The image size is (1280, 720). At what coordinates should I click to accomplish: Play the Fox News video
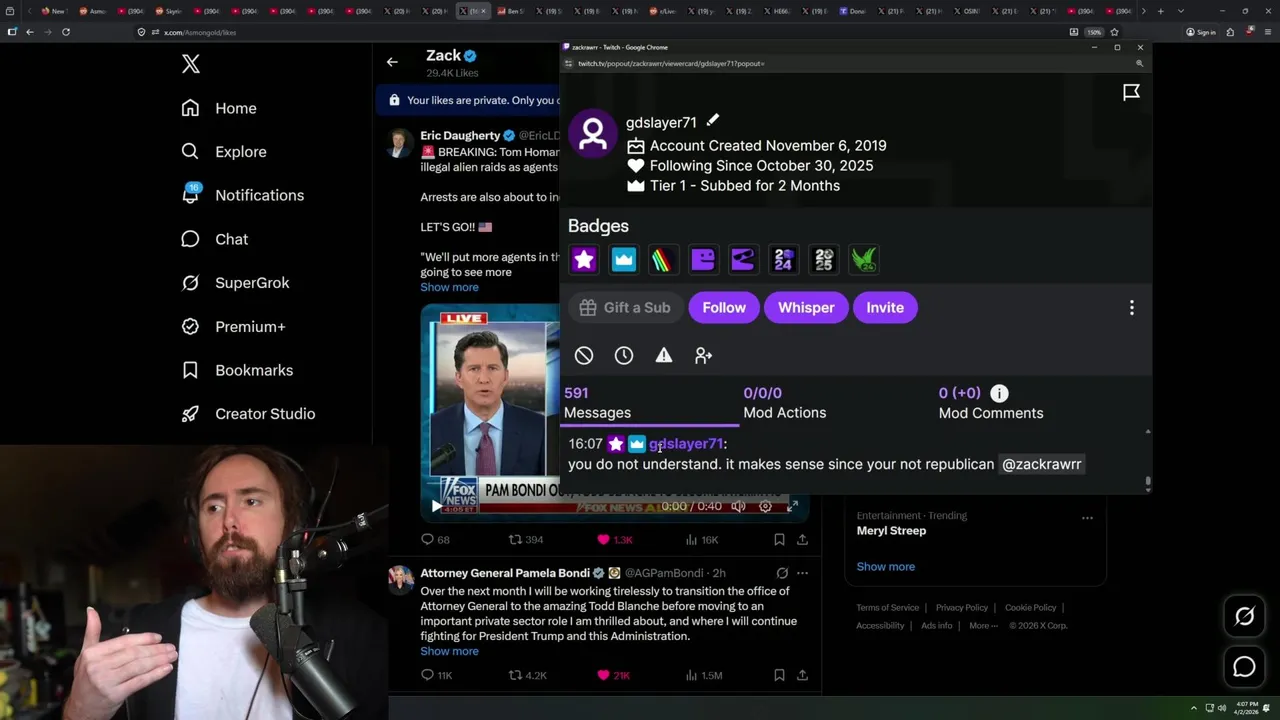436,506
